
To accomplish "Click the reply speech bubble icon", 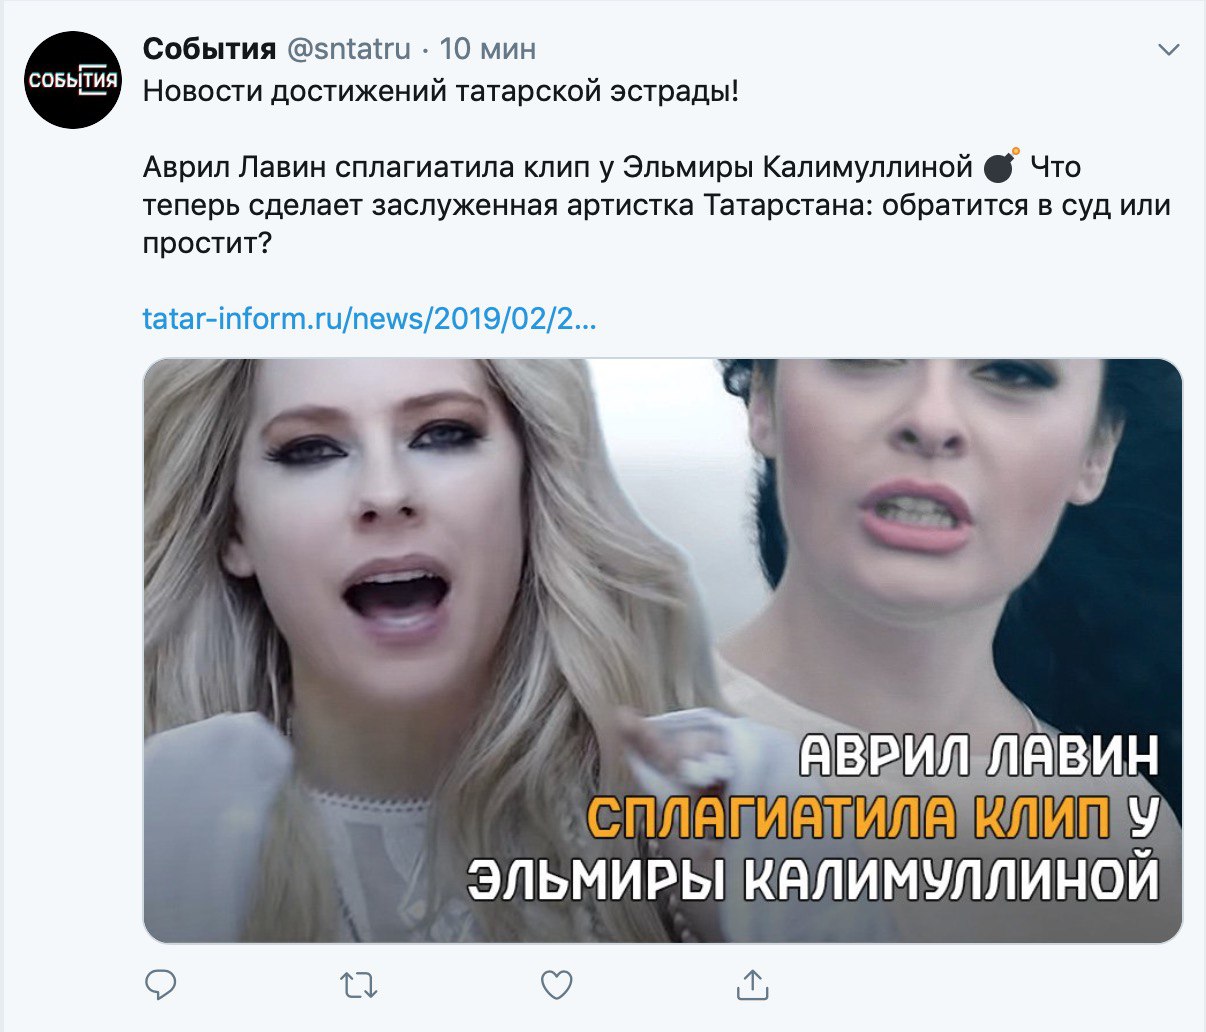I will (x=160, y=985).
